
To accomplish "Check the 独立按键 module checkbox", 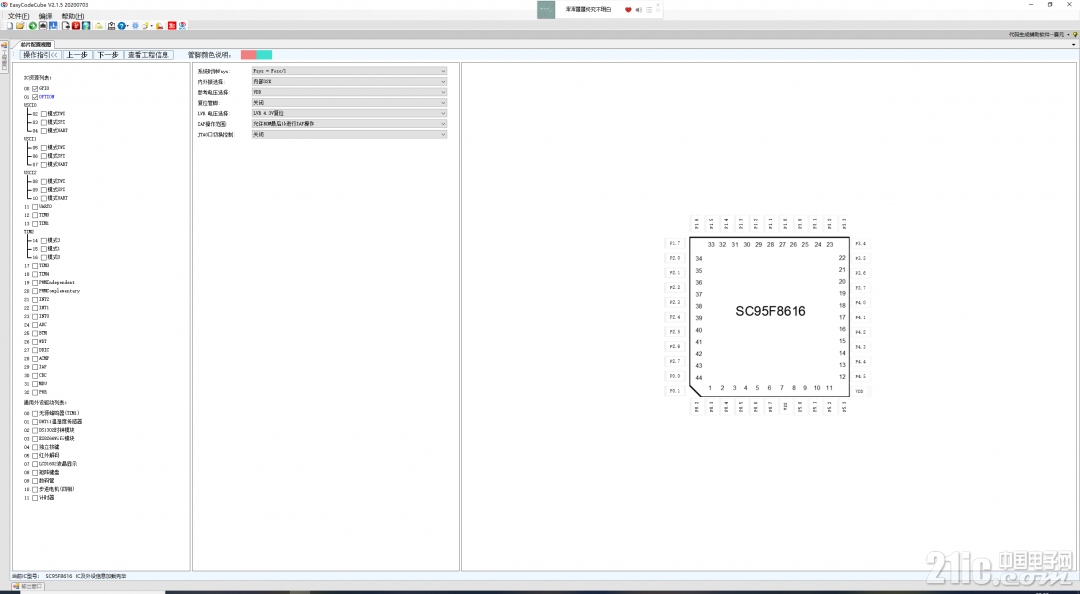I will click(x=35, y=447).
